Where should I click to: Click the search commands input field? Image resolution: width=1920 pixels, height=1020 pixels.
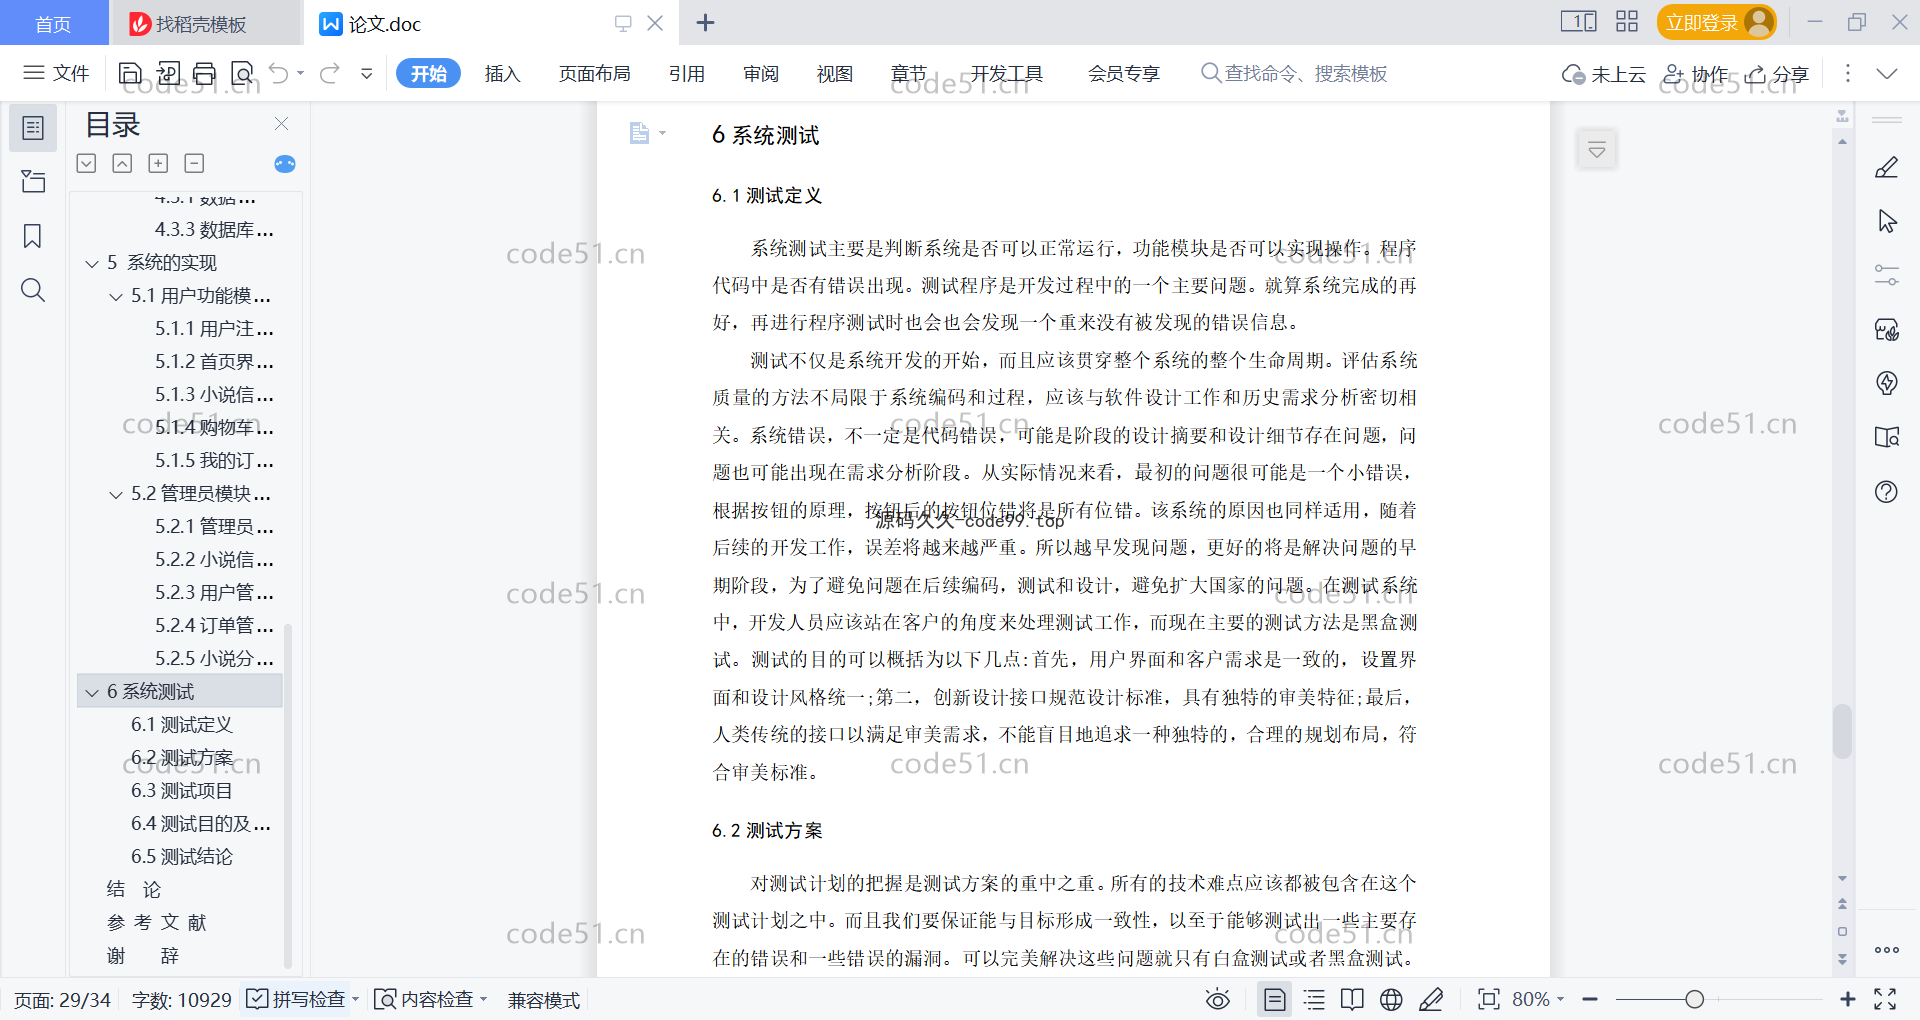(1295, 73)
